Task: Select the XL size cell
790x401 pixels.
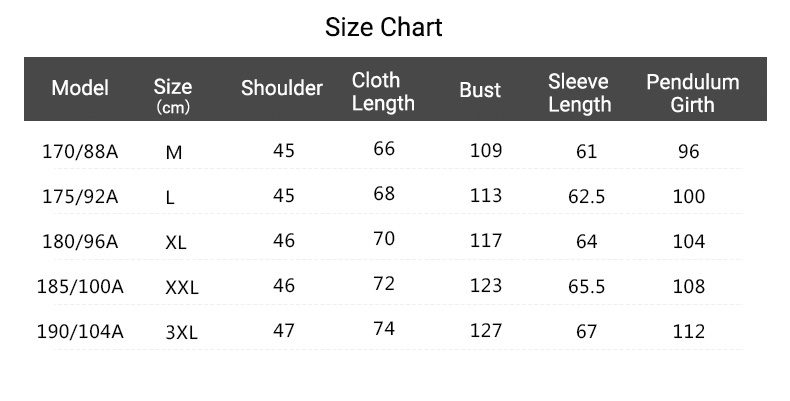Action: (x=176, y=243)
